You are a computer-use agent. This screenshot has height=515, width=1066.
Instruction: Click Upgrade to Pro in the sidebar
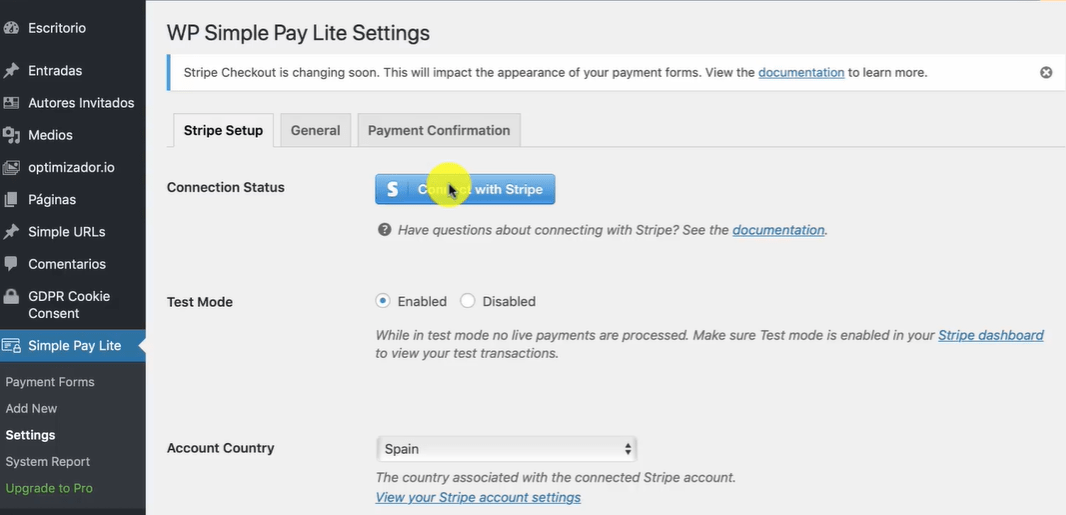click(49, 488)
